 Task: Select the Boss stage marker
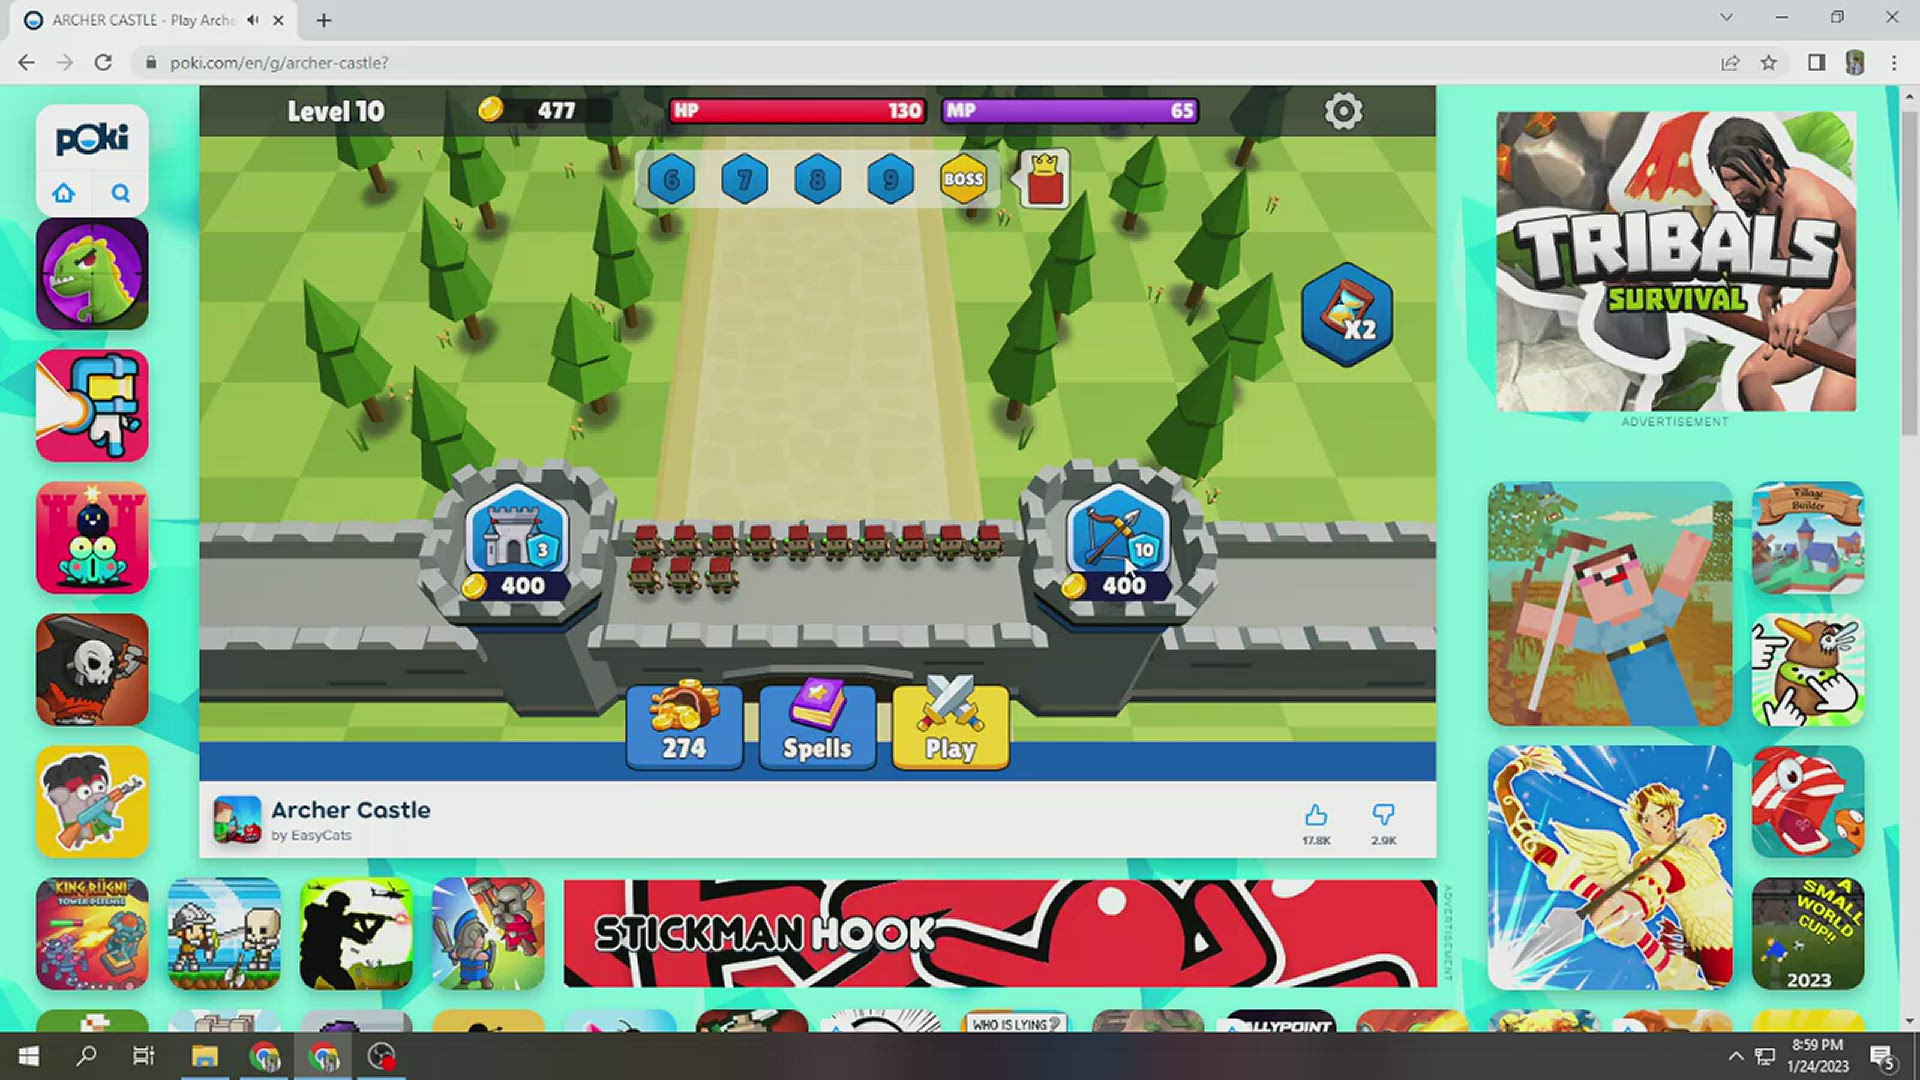[963, 180]
